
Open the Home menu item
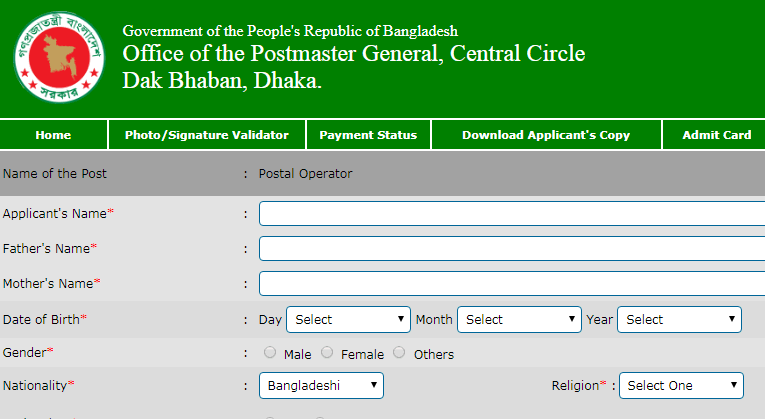click(53, 135)
